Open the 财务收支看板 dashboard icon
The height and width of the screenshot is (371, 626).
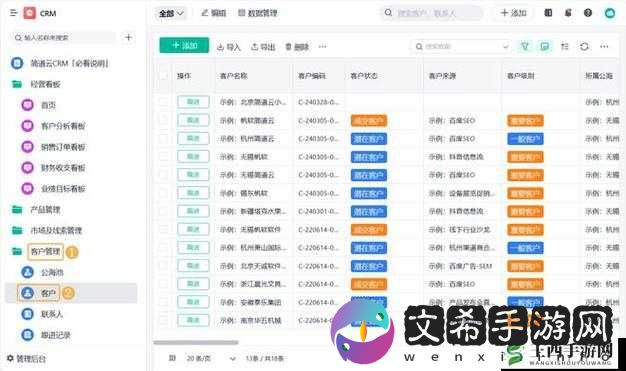pos(27,168)
